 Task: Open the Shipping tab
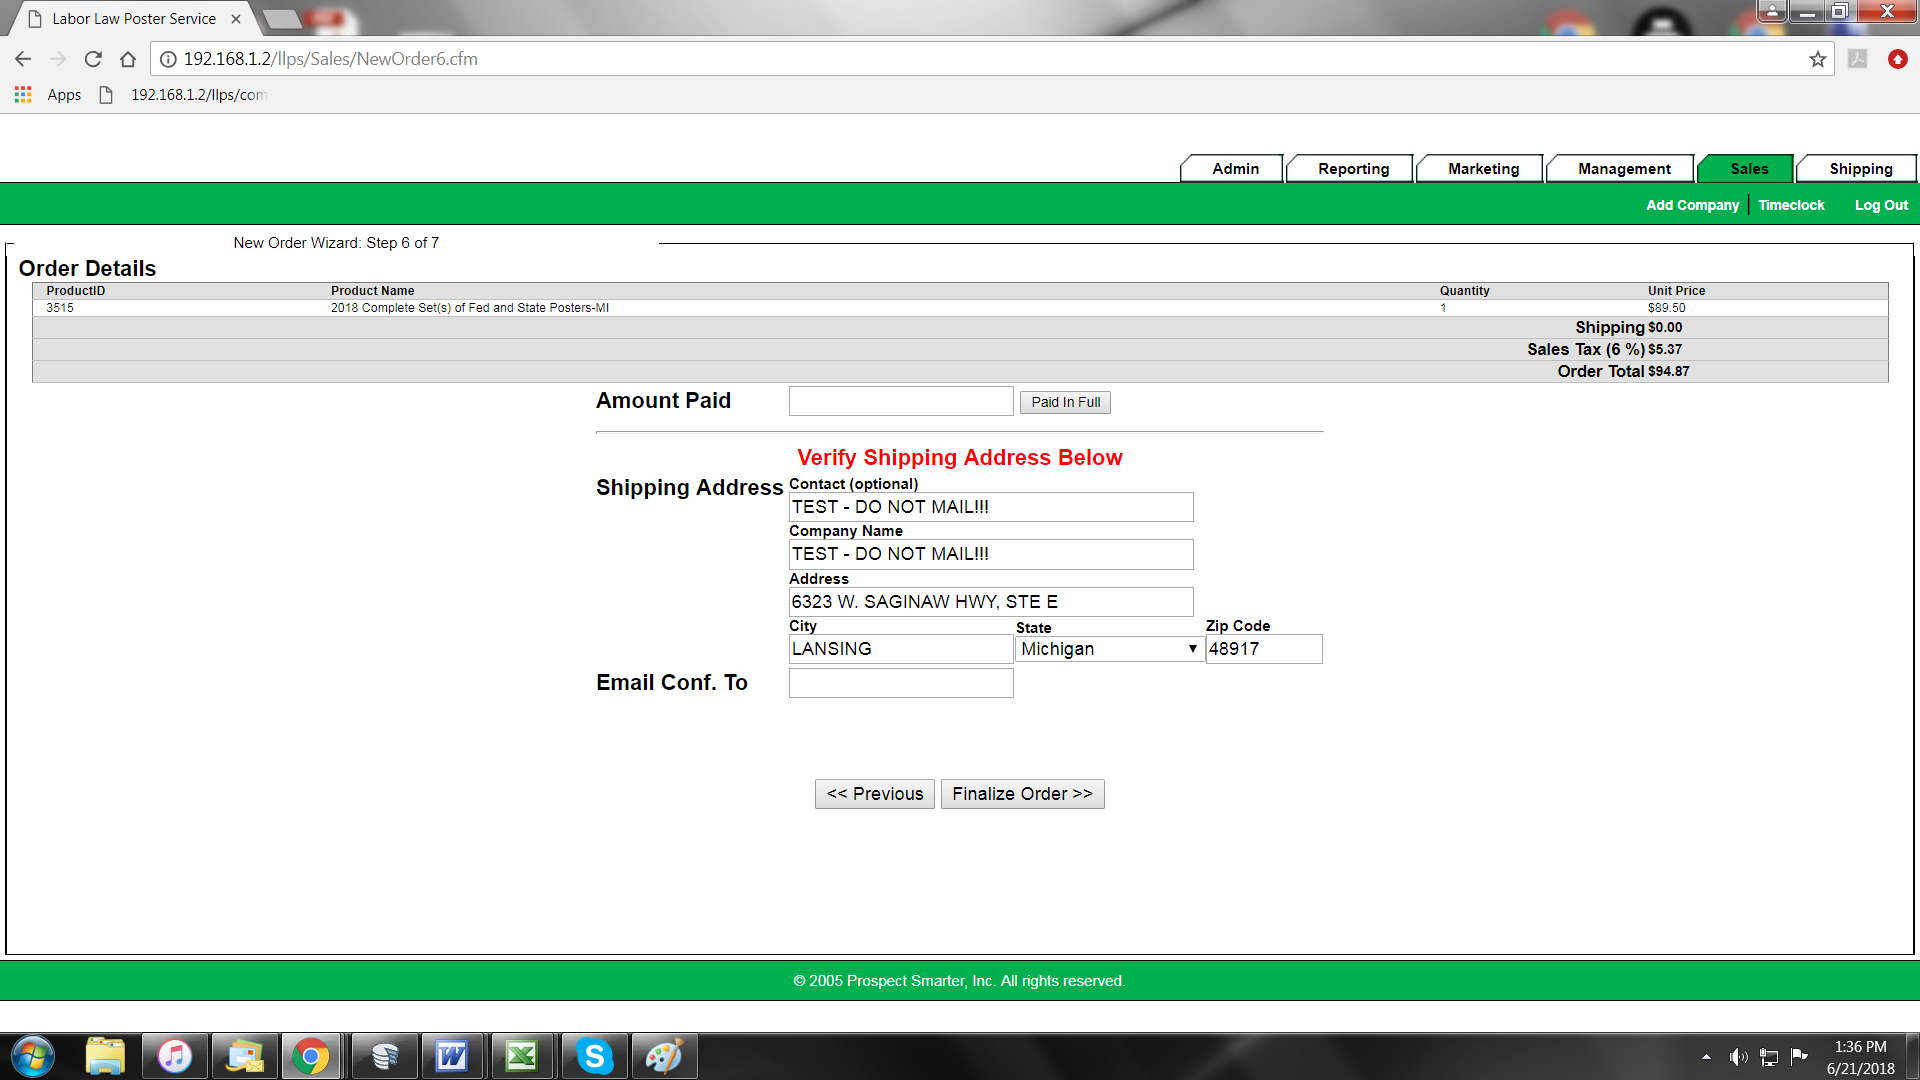point(1860,169)
